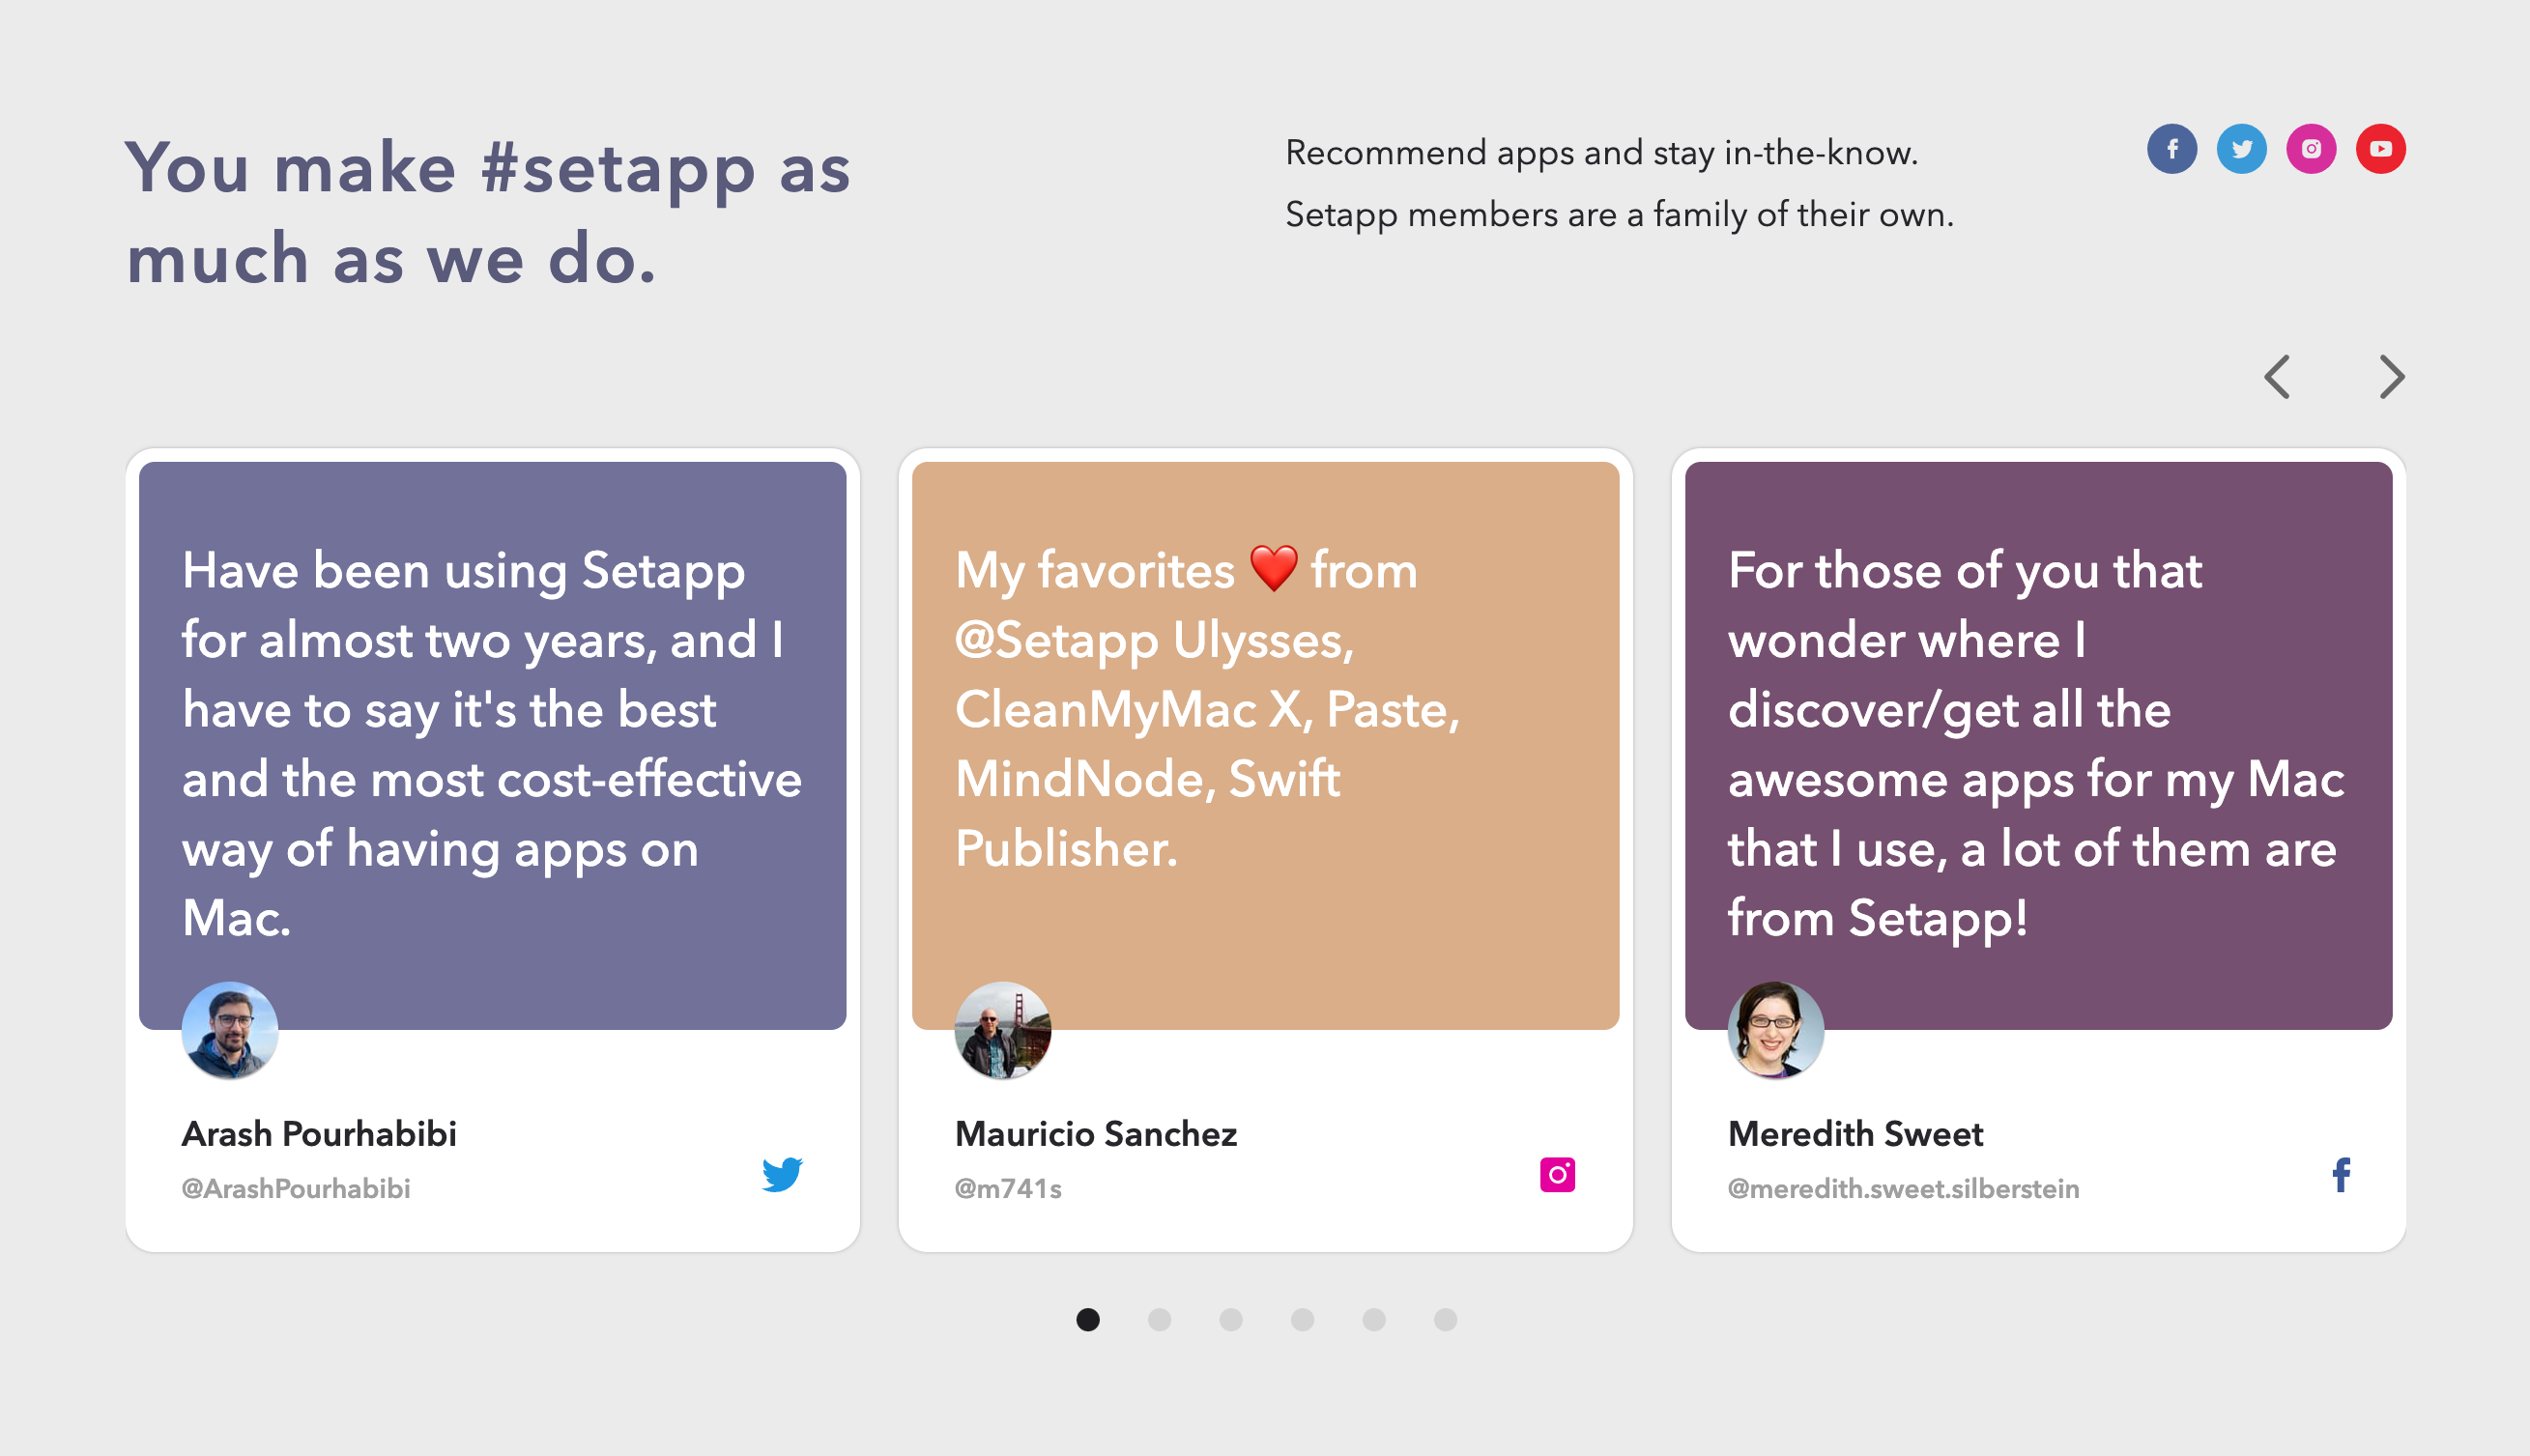The image size is (2530, 1456).
Task: Switch to the second carousel dot
Action: (1159, 1320)
